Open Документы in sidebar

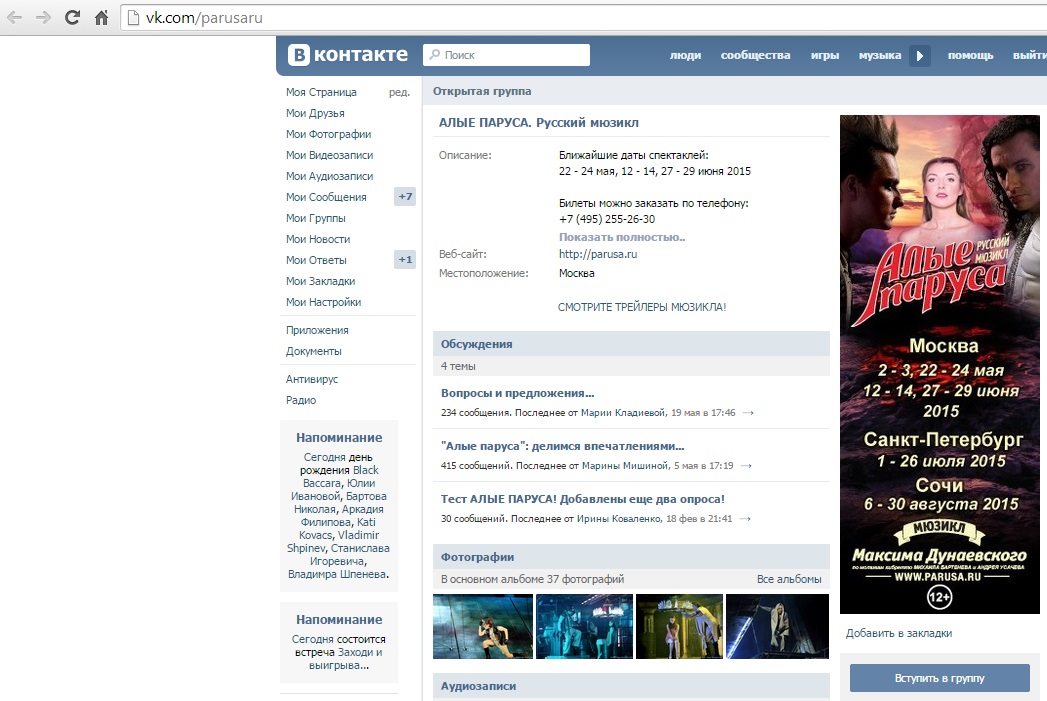(x=313, y=351)
